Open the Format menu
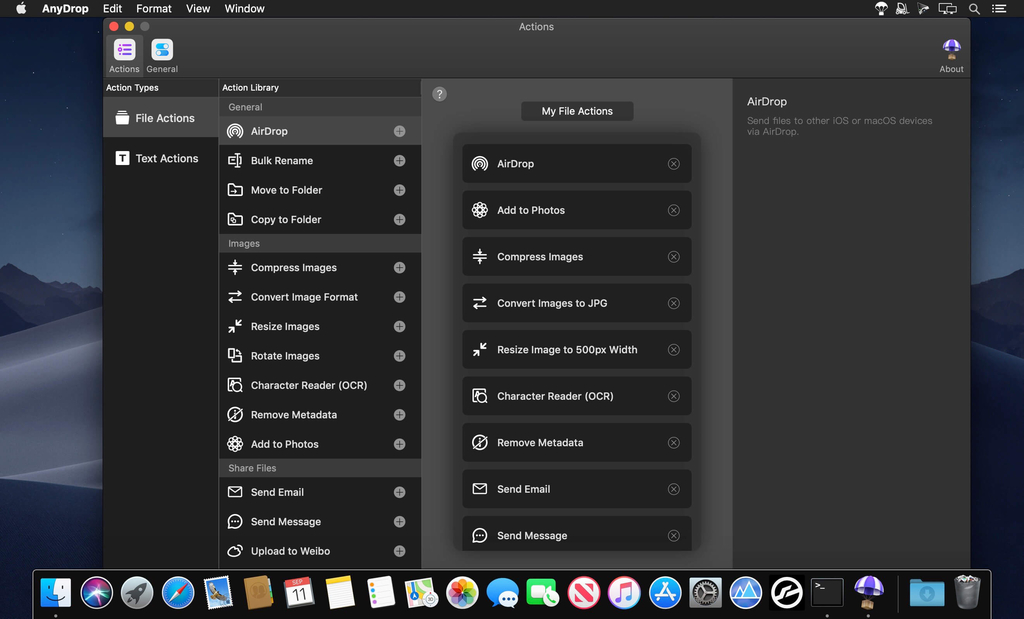This screenshot has height=619, width=1024. click(x=154, y=9)
